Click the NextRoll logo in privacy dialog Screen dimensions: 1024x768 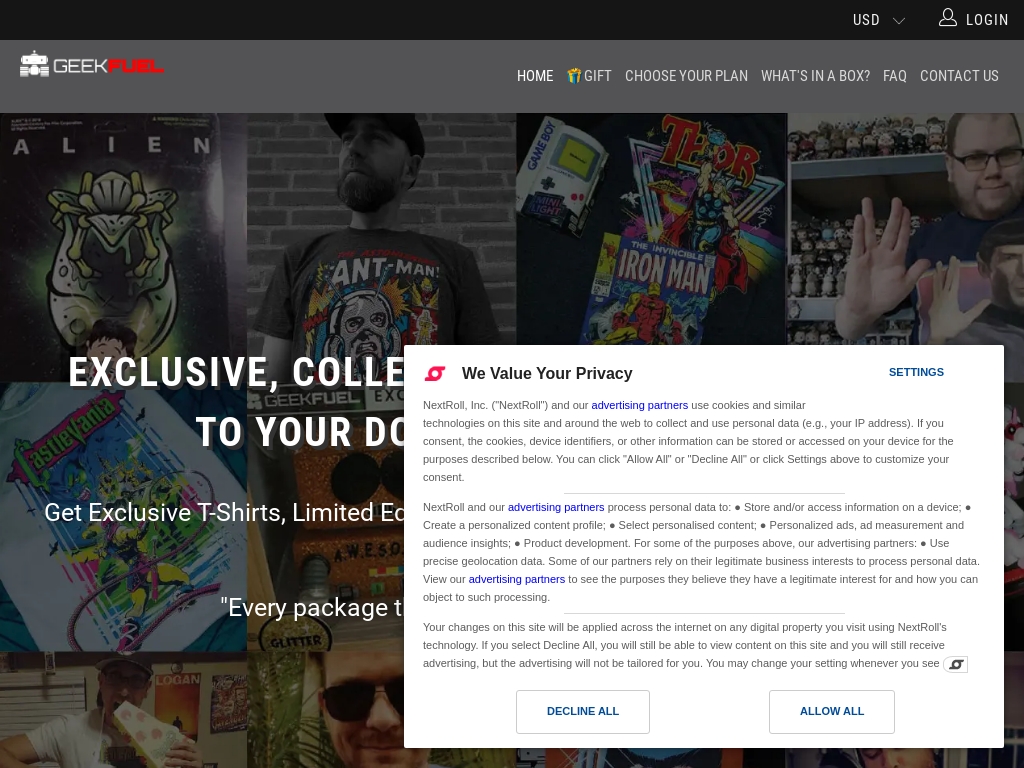click(x=435, y=374)
